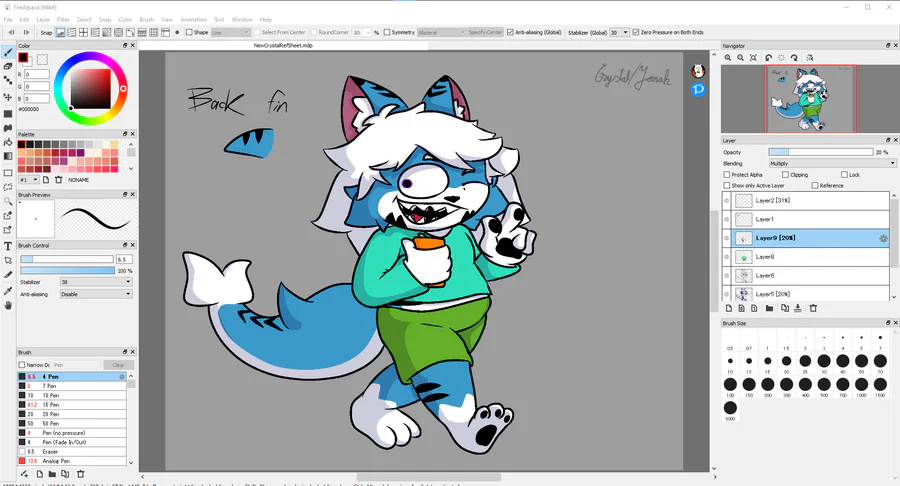
Task: Enable the layer Lock checkbox
Action: [x=844, y=174]
